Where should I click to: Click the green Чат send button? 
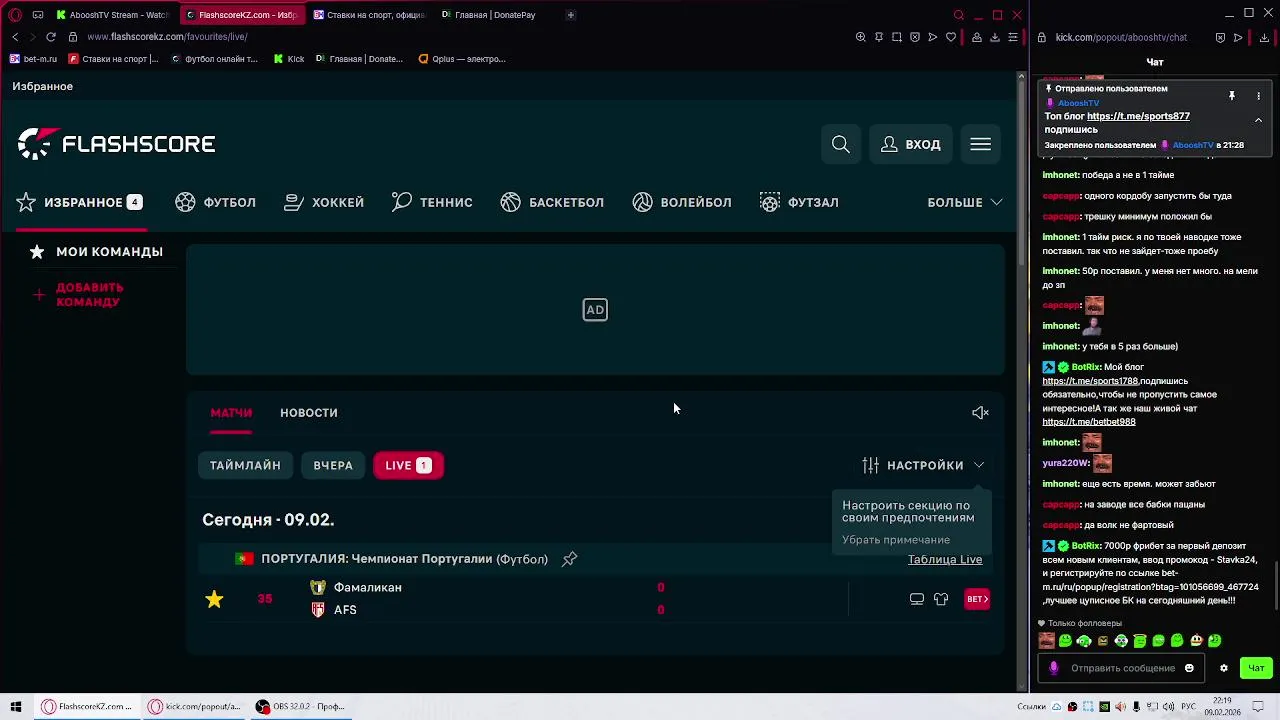pos(1256,668)
